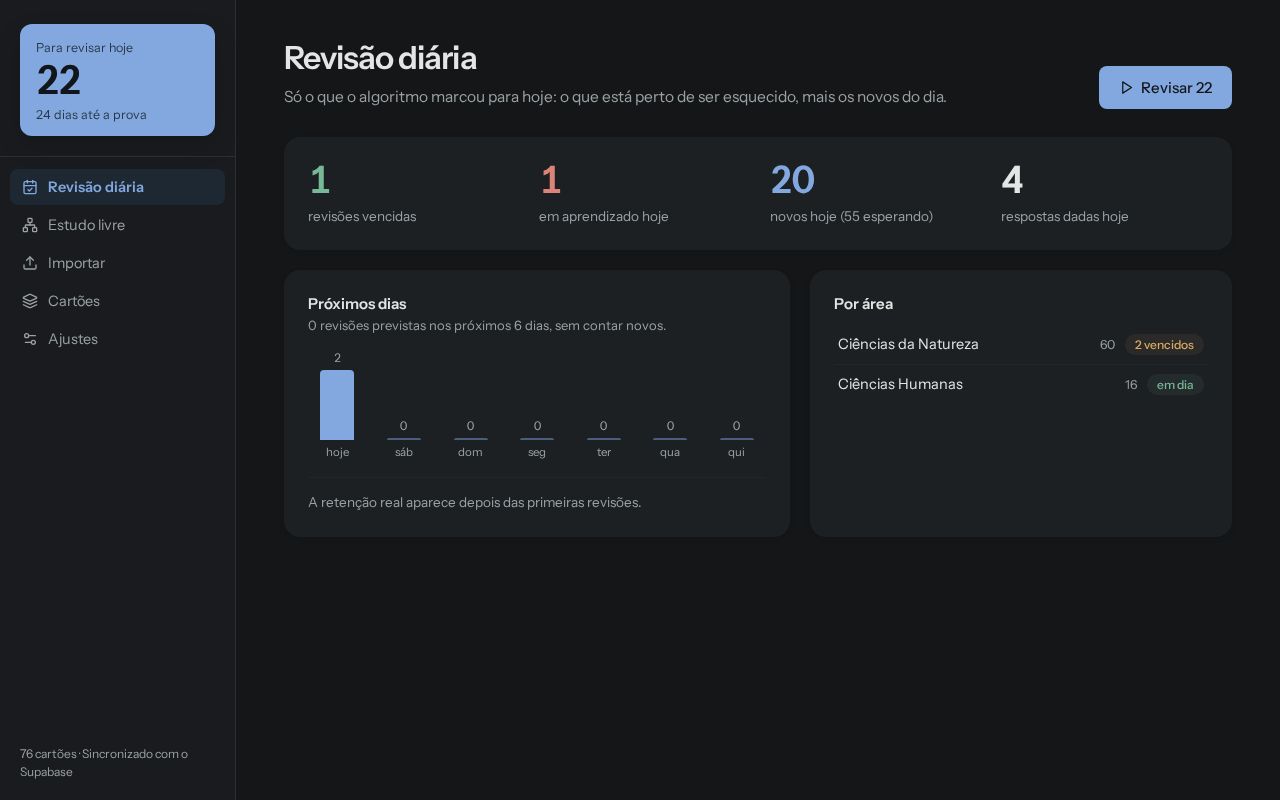This screenshot has width=1280, height=800.
Task: Go to Estudo livre section
Action: click(x=117, y=225)
